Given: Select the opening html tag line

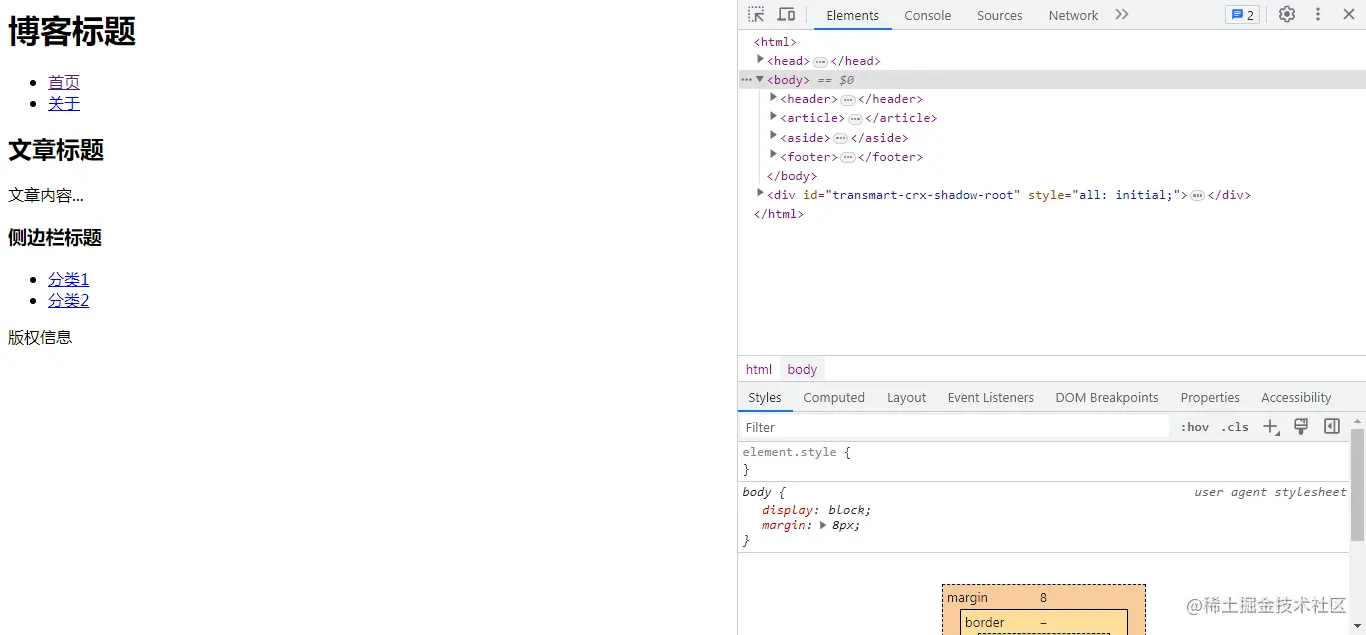Looking at the screenshot, I should 775,42.
